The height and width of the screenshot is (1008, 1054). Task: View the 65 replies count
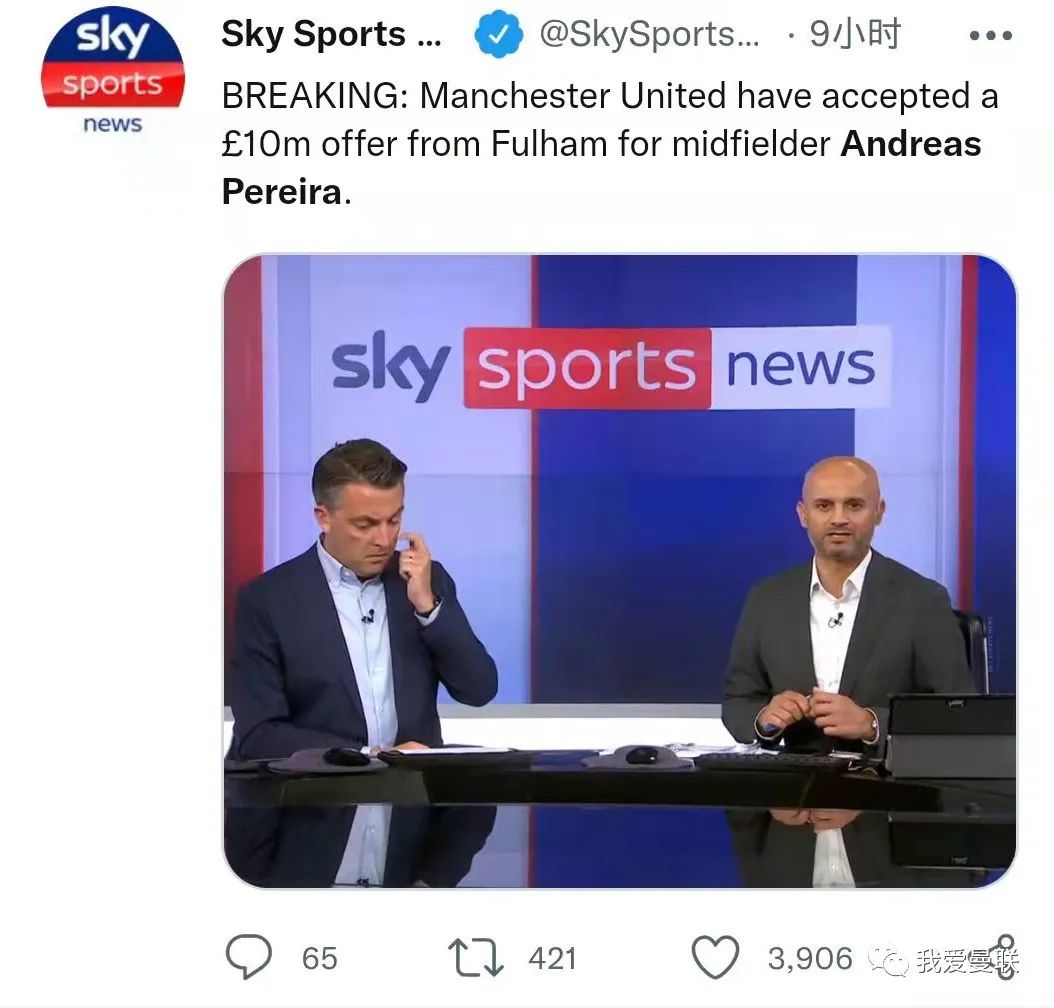pos(319,959)
